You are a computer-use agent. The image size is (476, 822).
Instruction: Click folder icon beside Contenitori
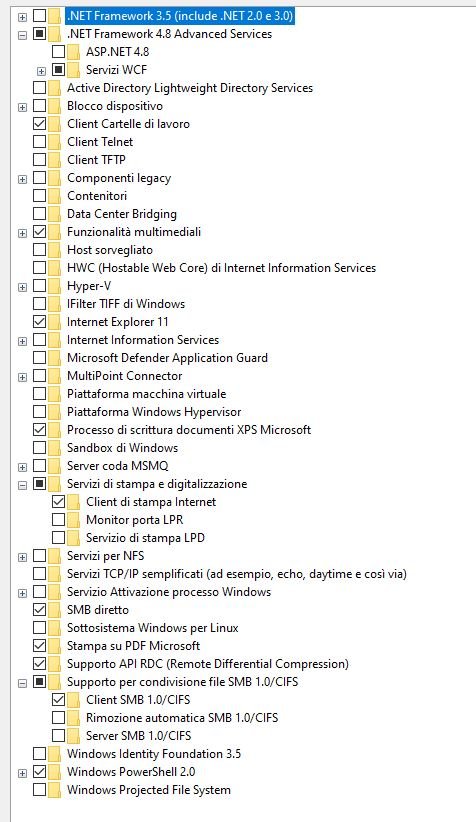coord(55,196)
